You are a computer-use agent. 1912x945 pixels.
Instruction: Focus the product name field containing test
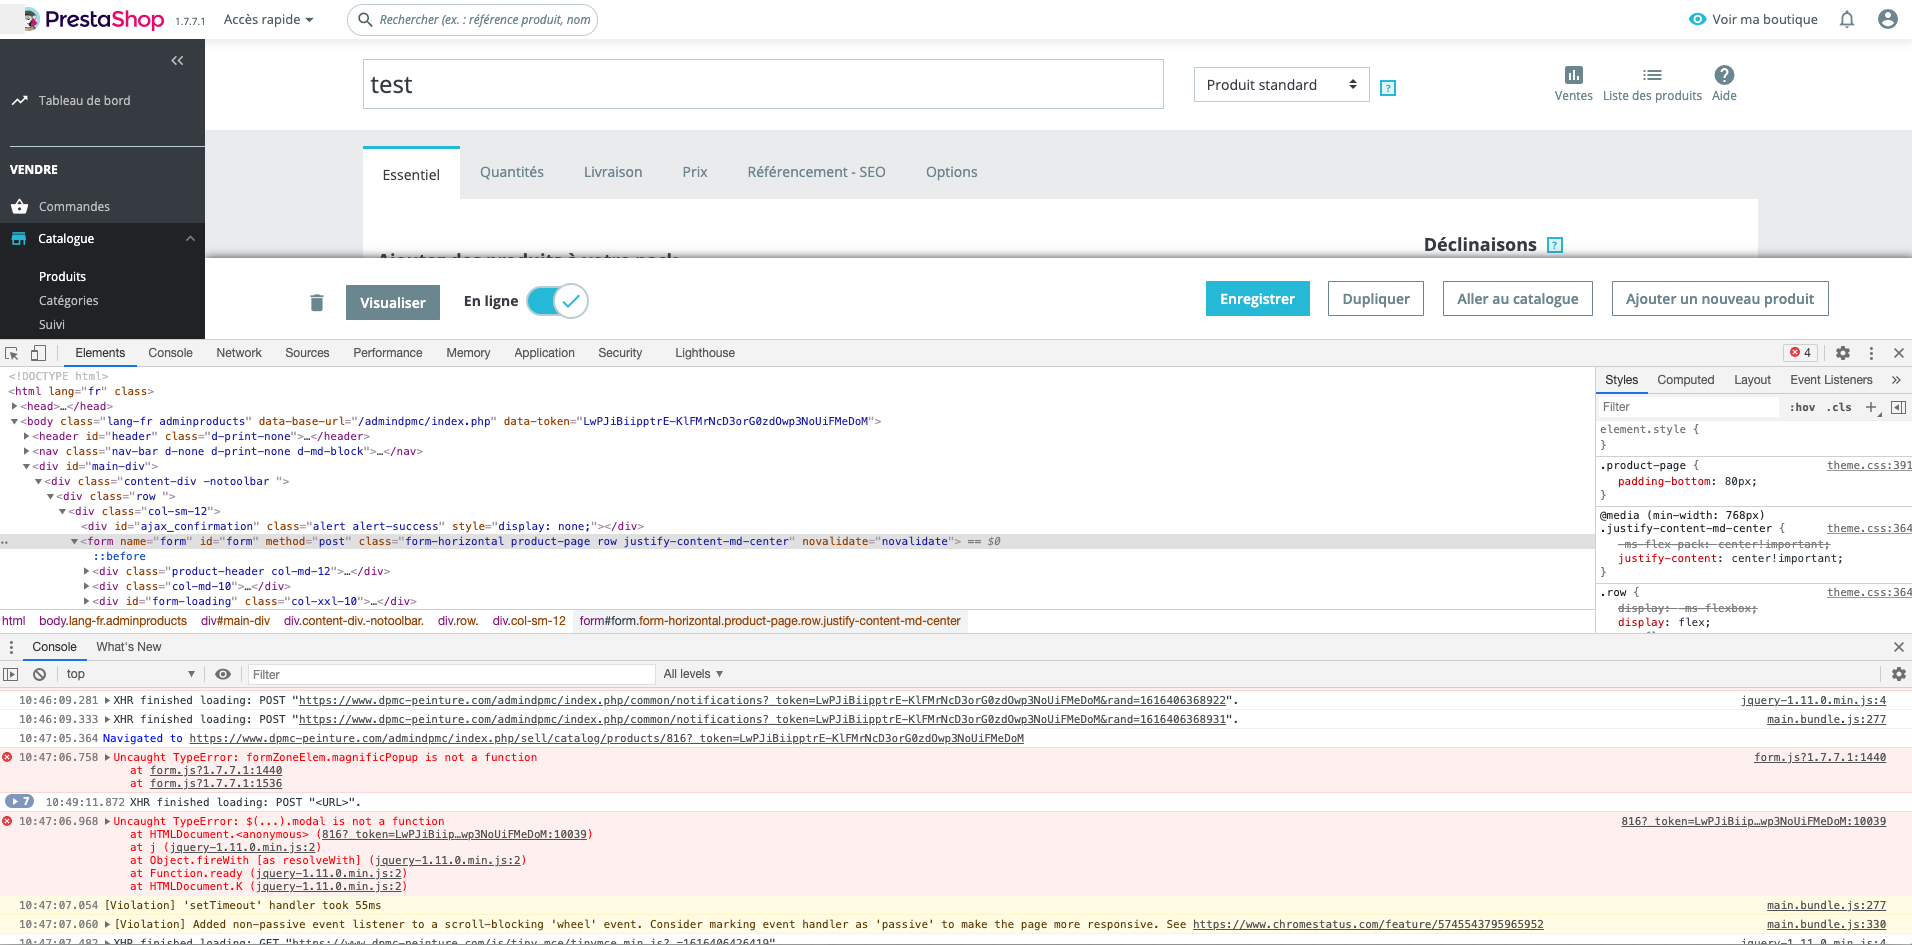coord(763,84)
